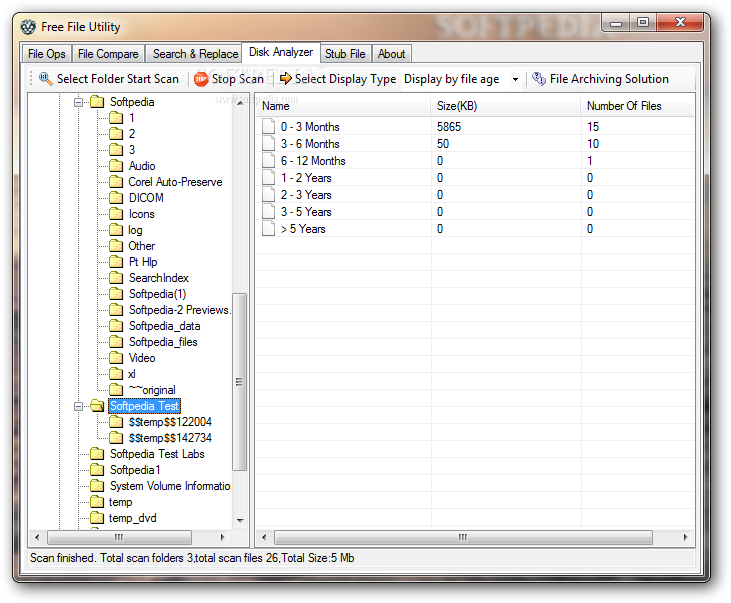731x603 pixels.
Task: Click the Softpedia_data folder icon
Action: [x=116, y=326]
